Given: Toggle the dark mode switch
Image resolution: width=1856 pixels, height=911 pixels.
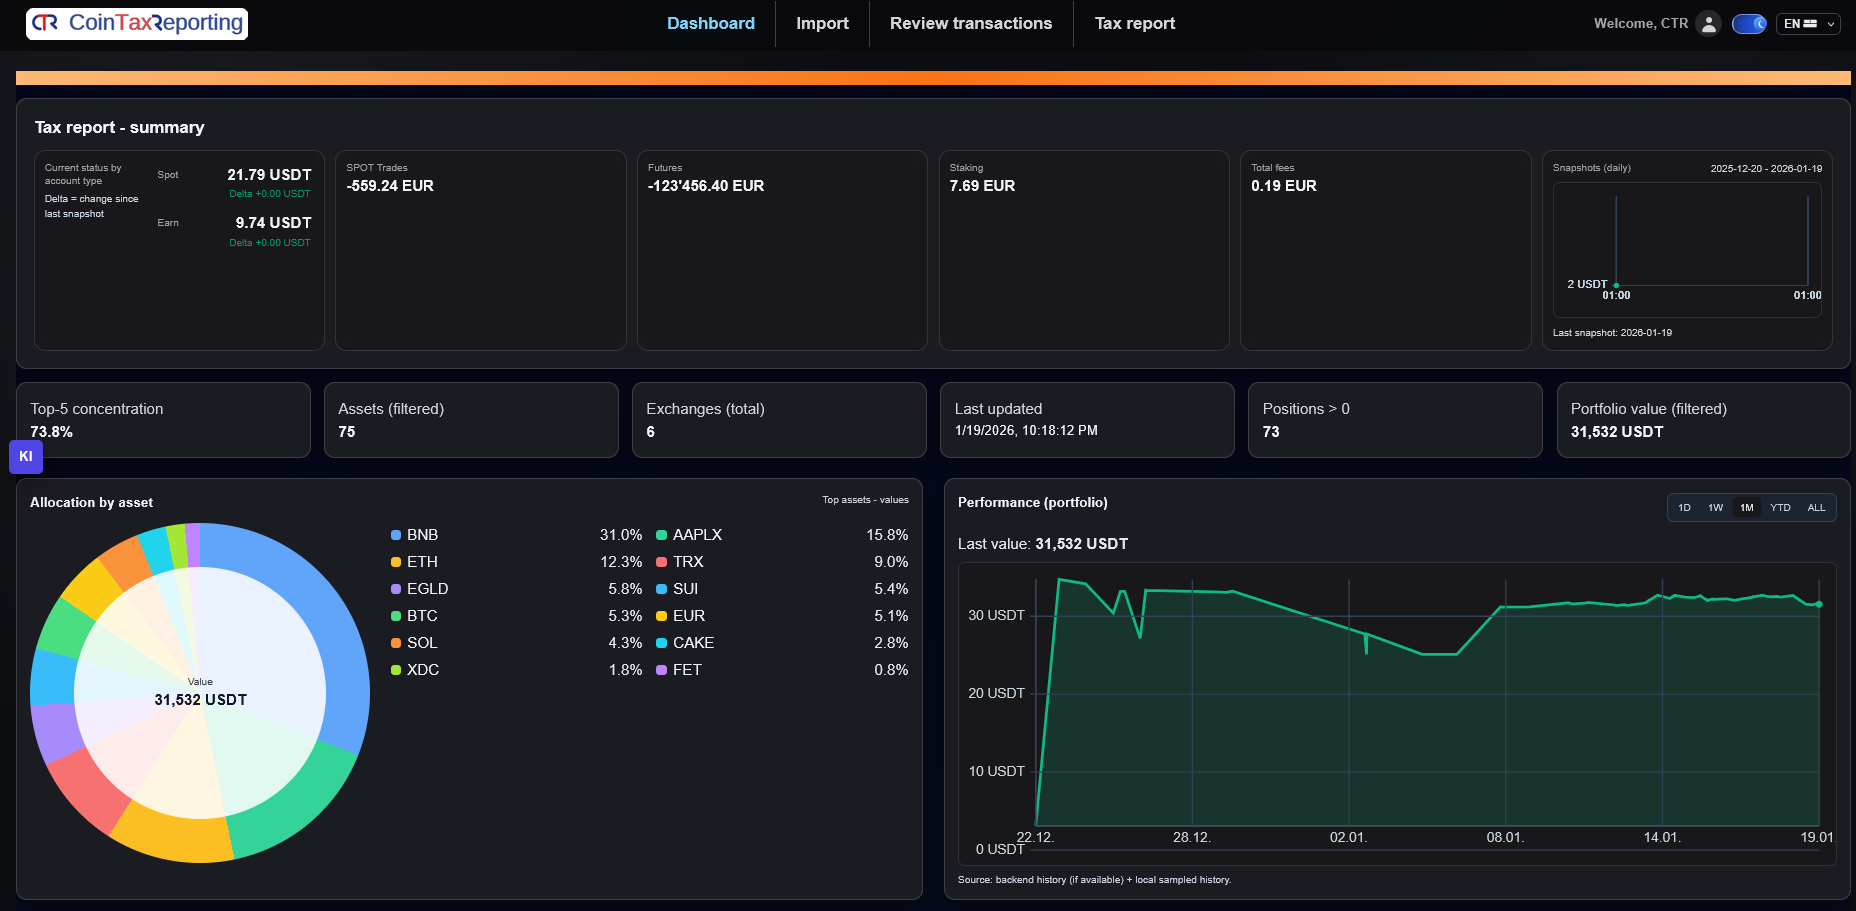Looking at the screenshot, I should [x=1749, y=23].
